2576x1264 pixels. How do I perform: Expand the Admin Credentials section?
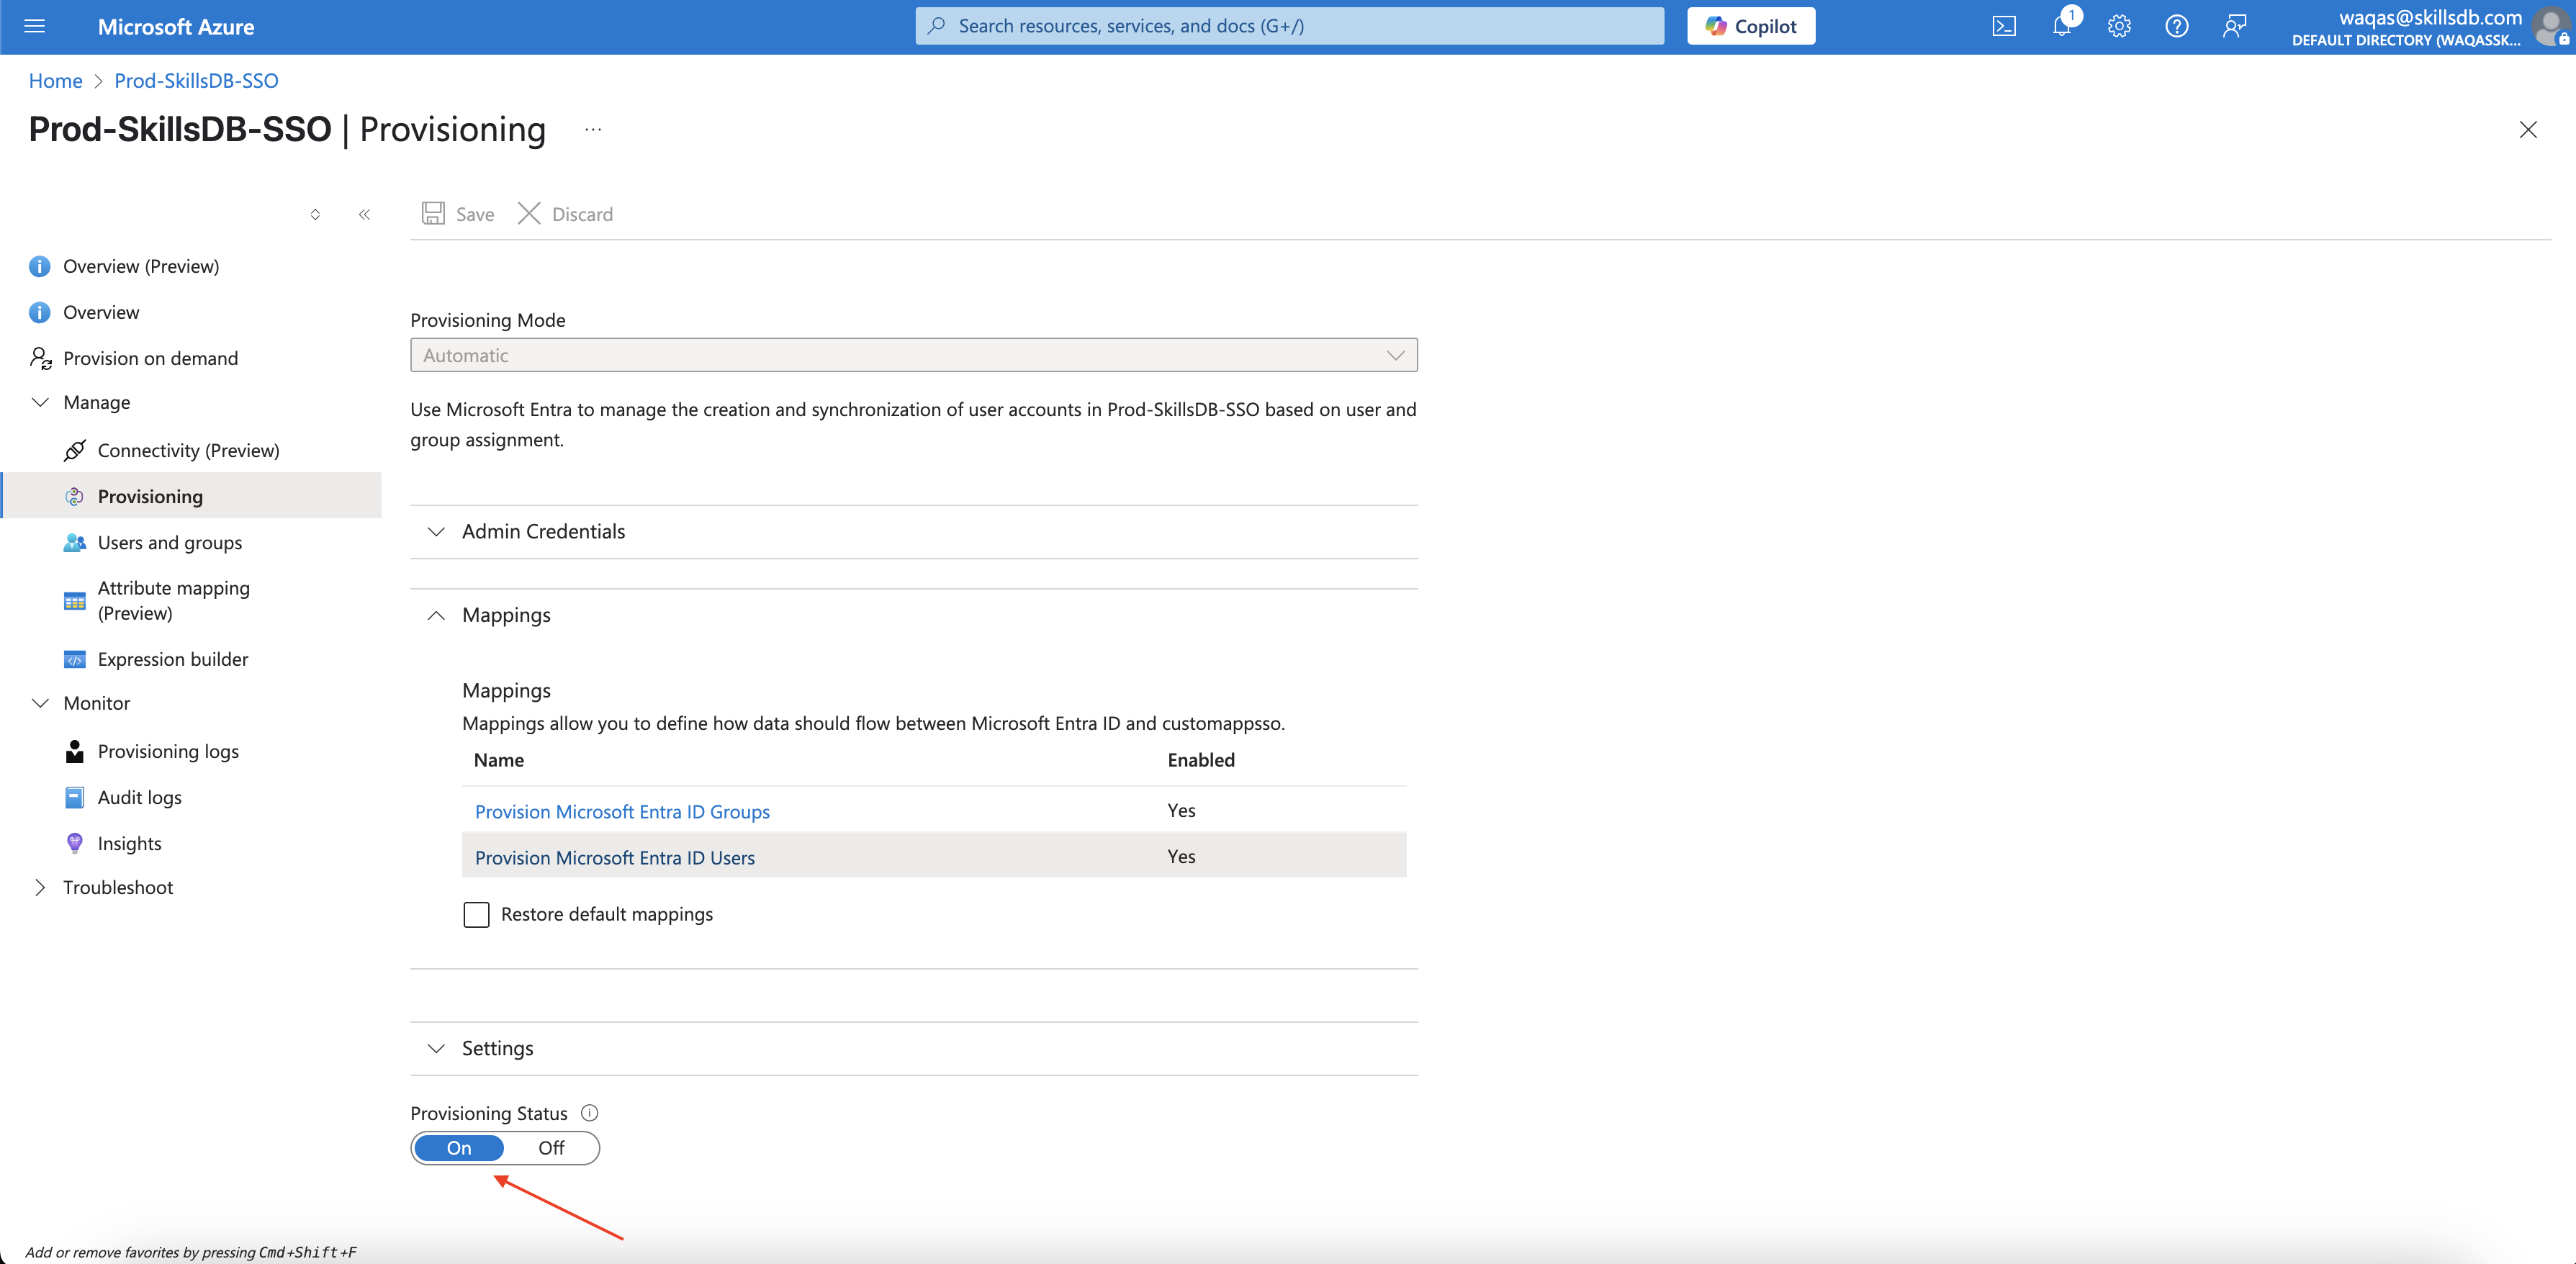(913, 531)
